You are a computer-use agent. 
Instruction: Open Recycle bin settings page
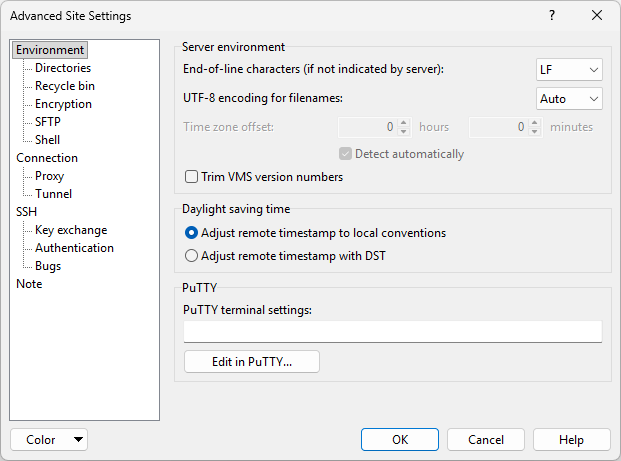(x=65, y=86)
